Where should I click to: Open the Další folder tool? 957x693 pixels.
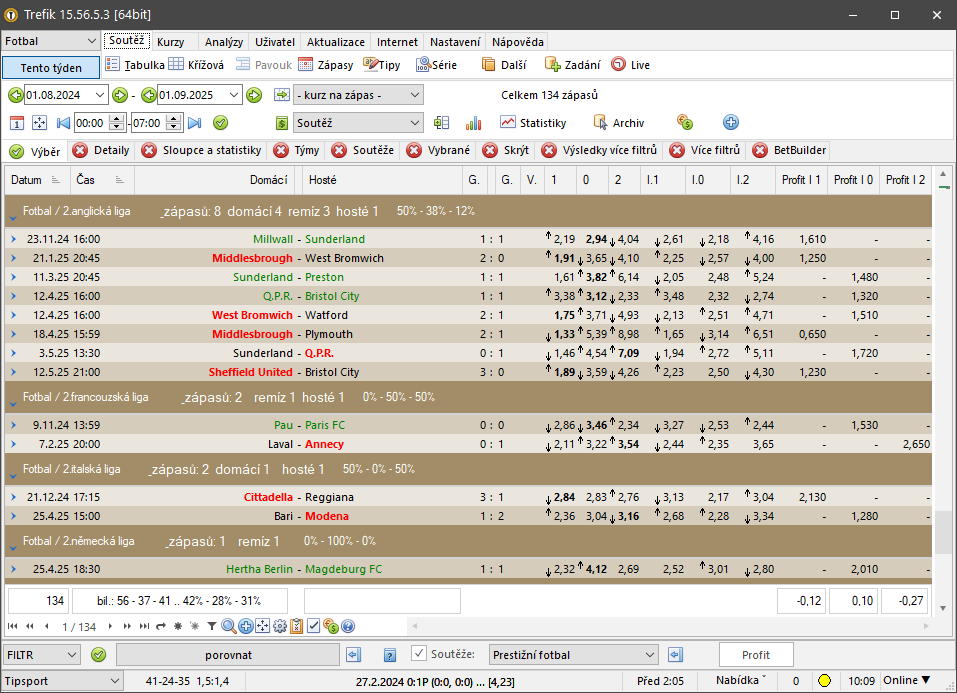[504, 65]
